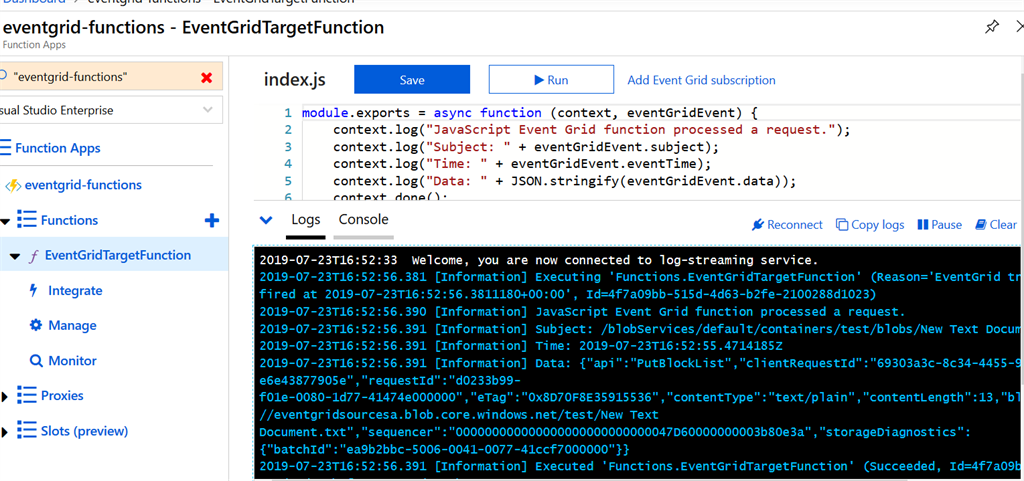The height and width of the screenshot is (481, 1024).
Task: Clear the eventgrid-functions search filter
Action: (x=206, y=77)
